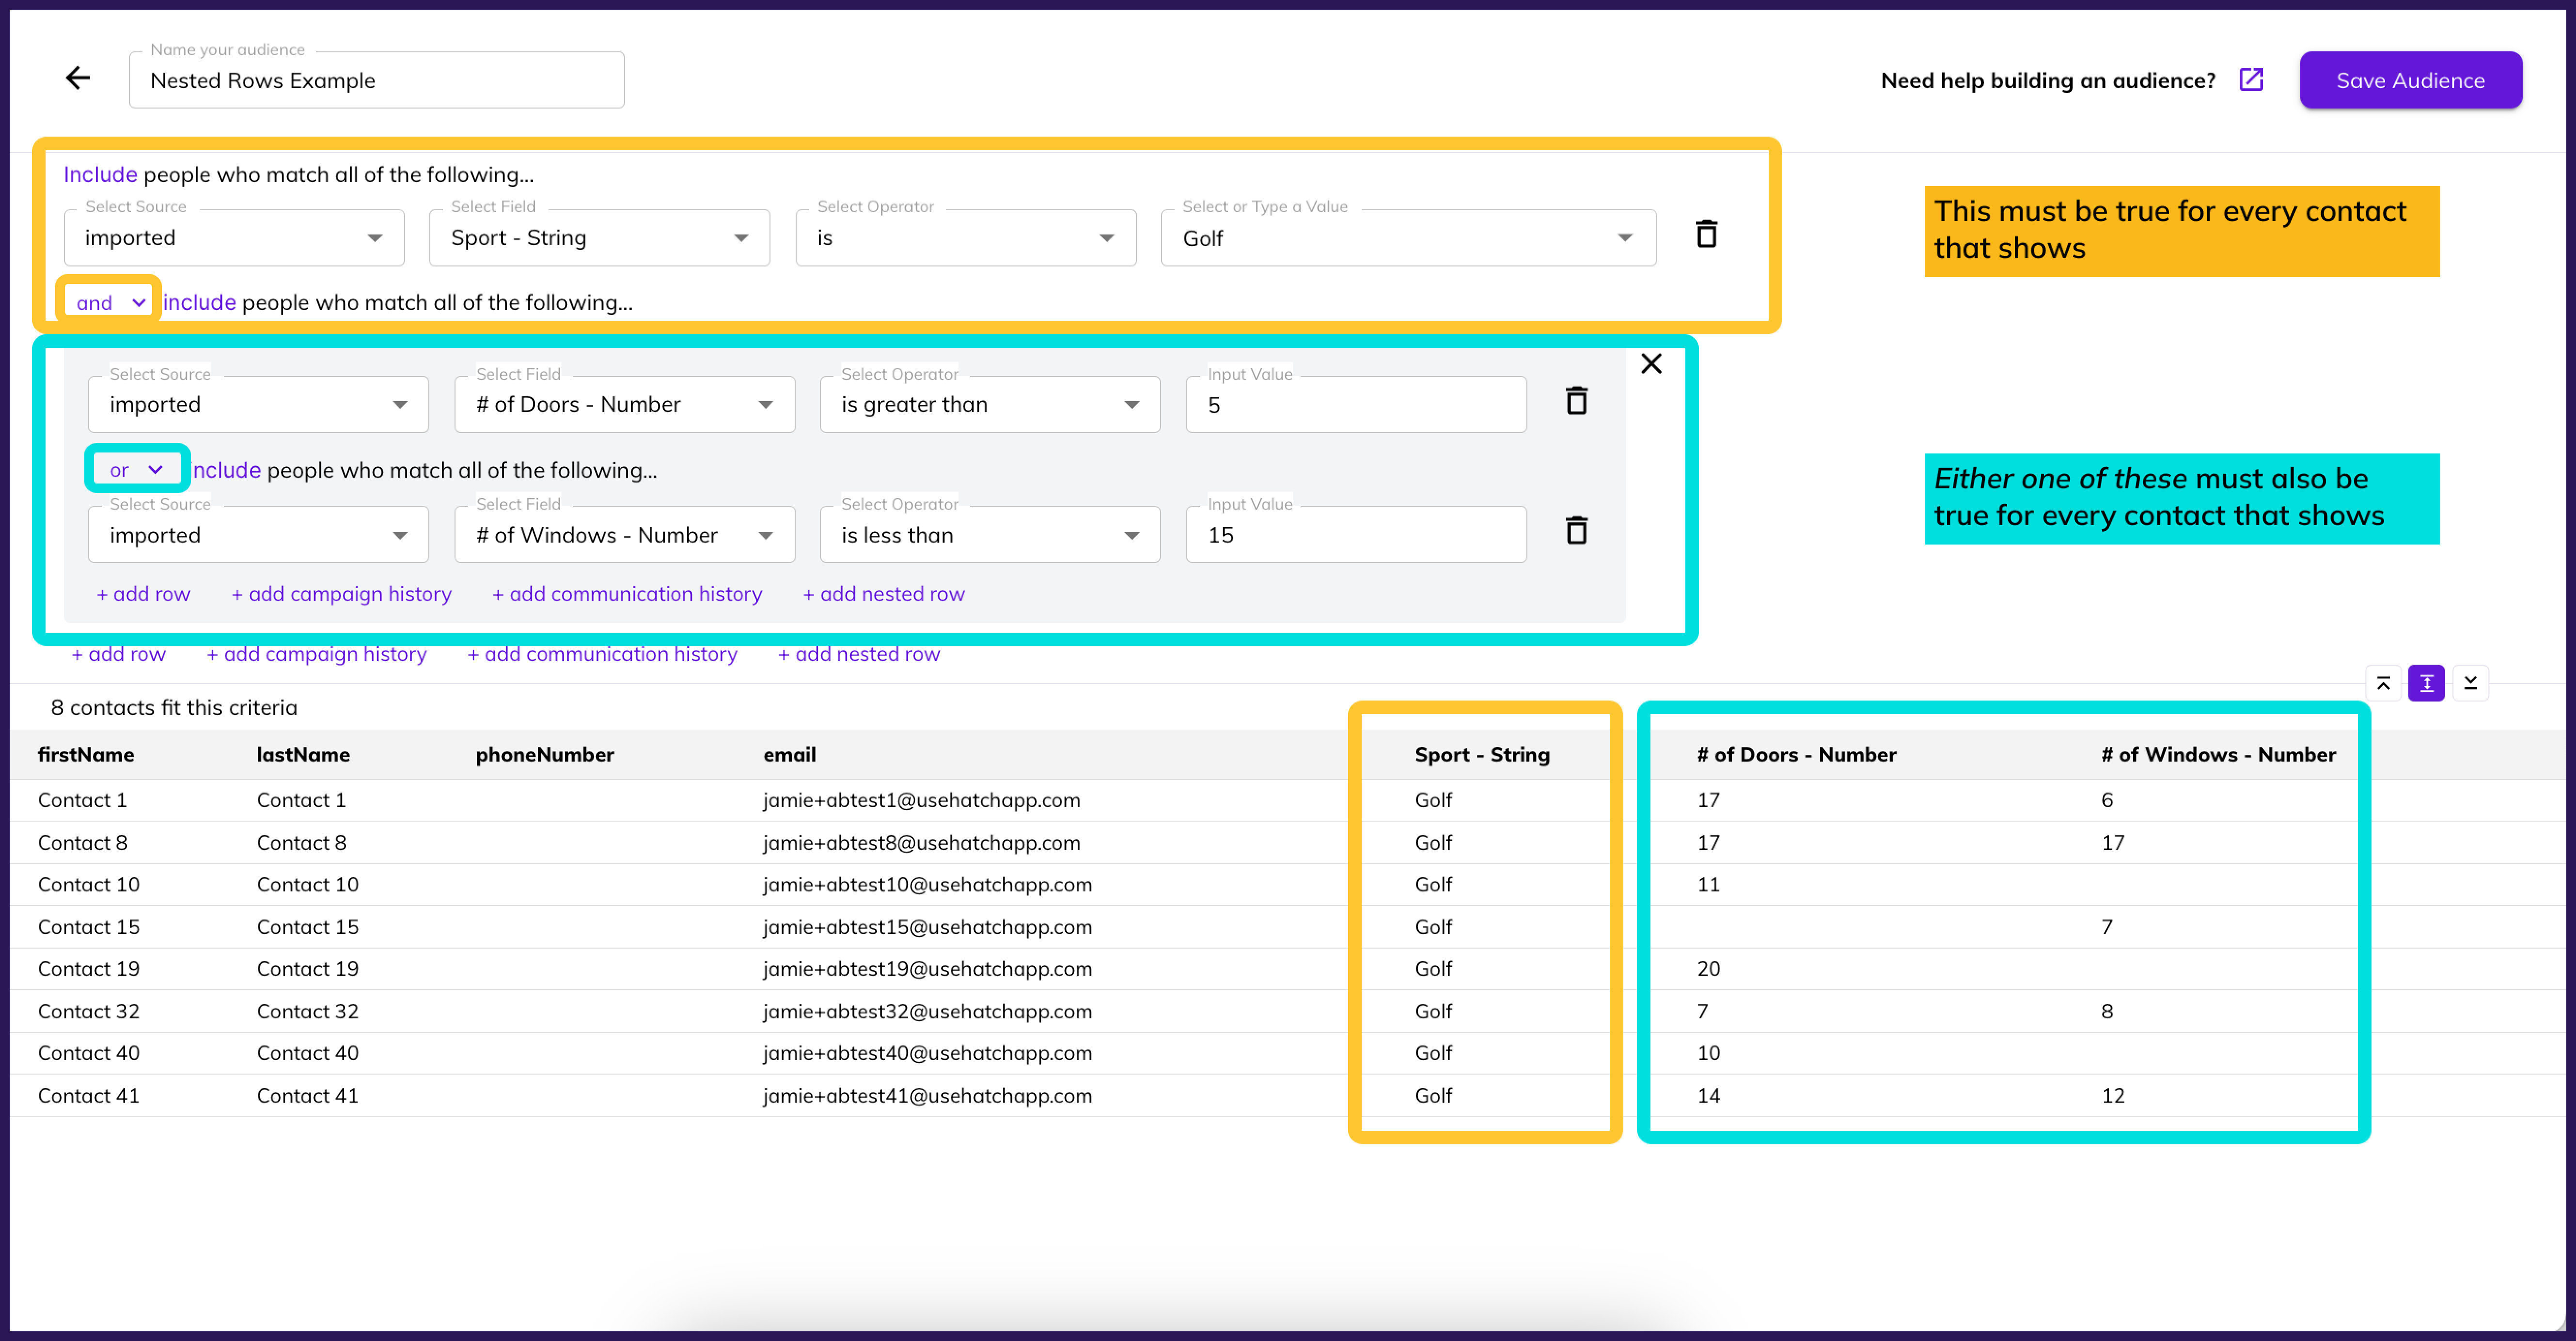Click nested '+ add campaign history' link
Screen dimensions: 2576x1341
(341, 594)
